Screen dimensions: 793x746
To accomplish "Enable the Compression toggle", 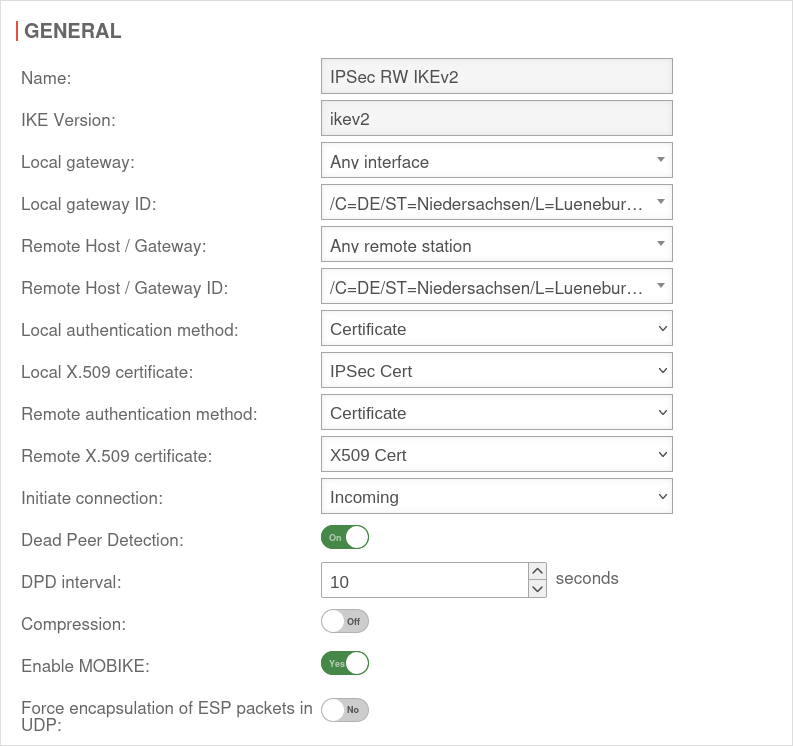I will 345,621.
